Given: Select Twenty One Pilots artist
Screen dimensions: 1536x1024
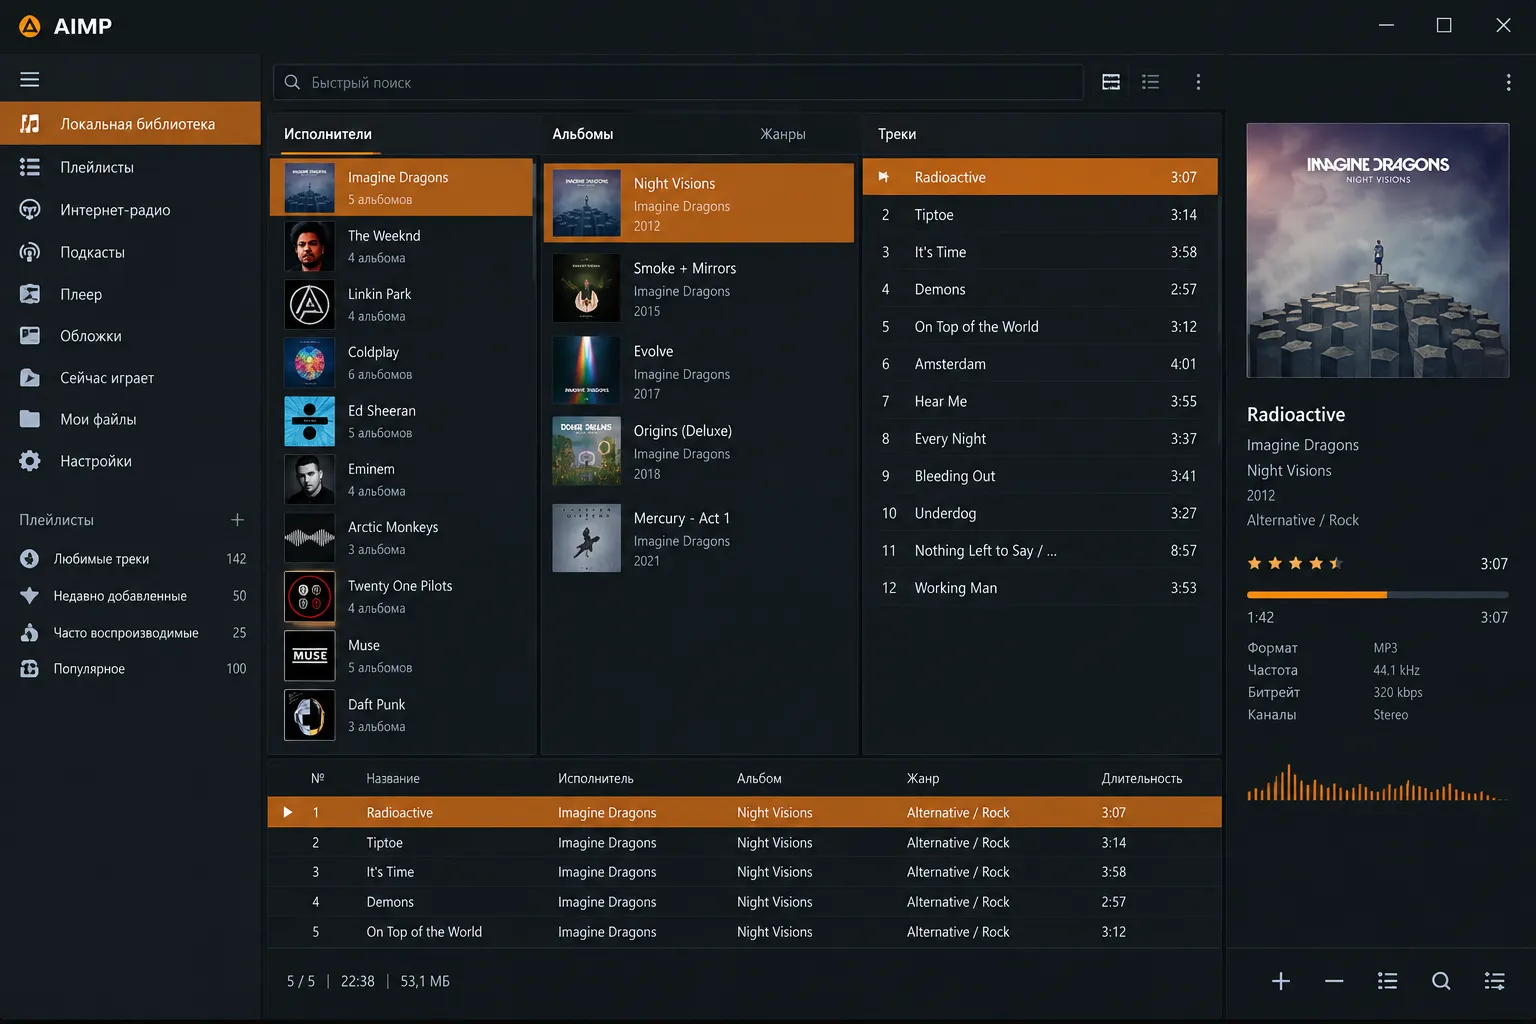Looking at the screenshot, I should click(401, 596).
